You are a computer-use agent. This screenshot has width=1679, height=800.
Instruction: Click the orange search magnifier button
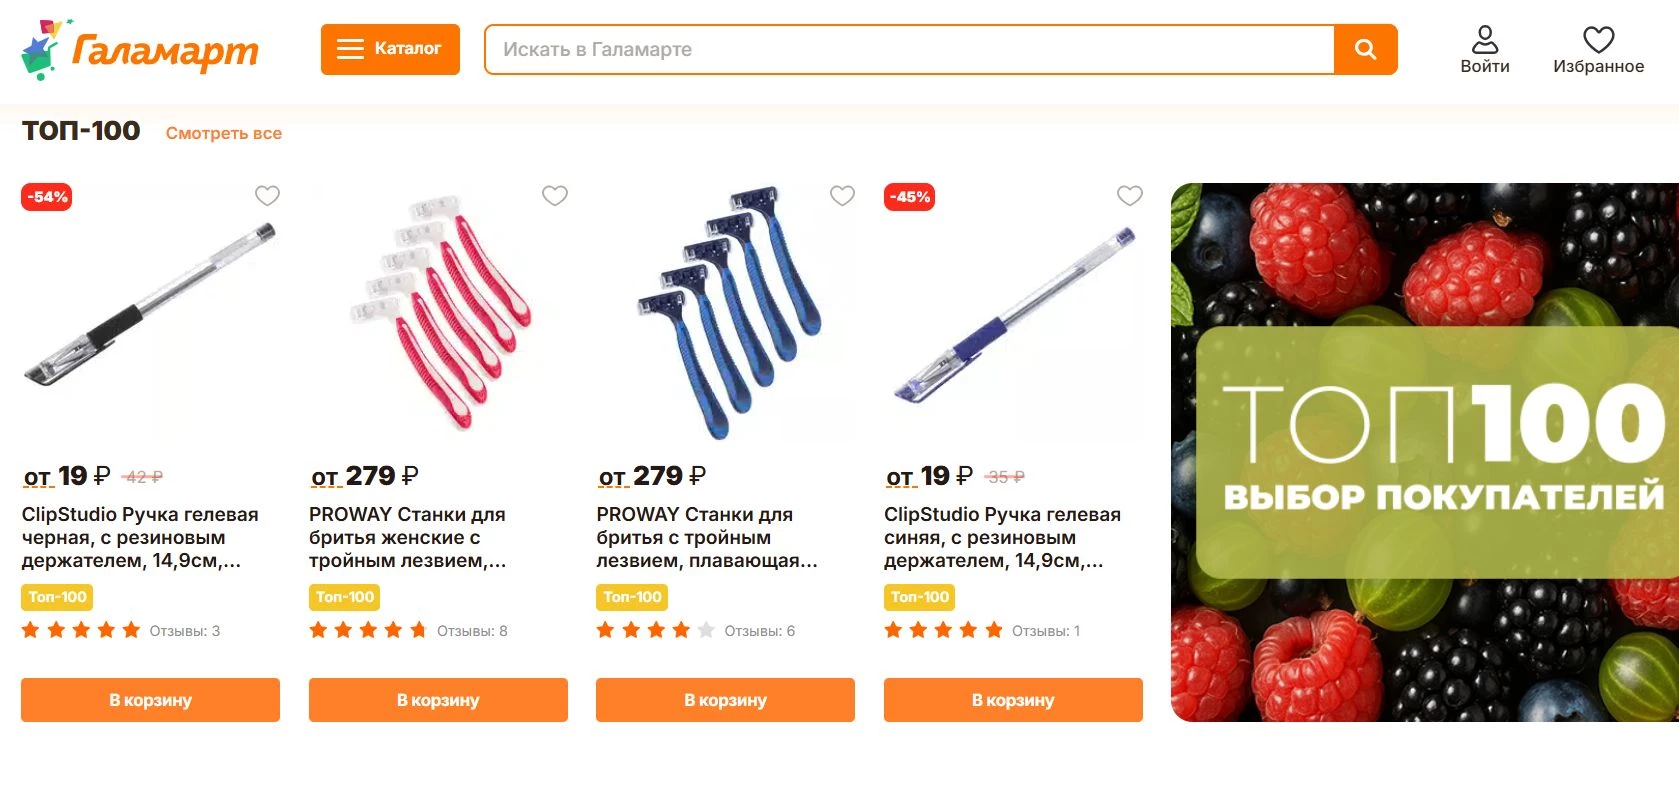1365,50
